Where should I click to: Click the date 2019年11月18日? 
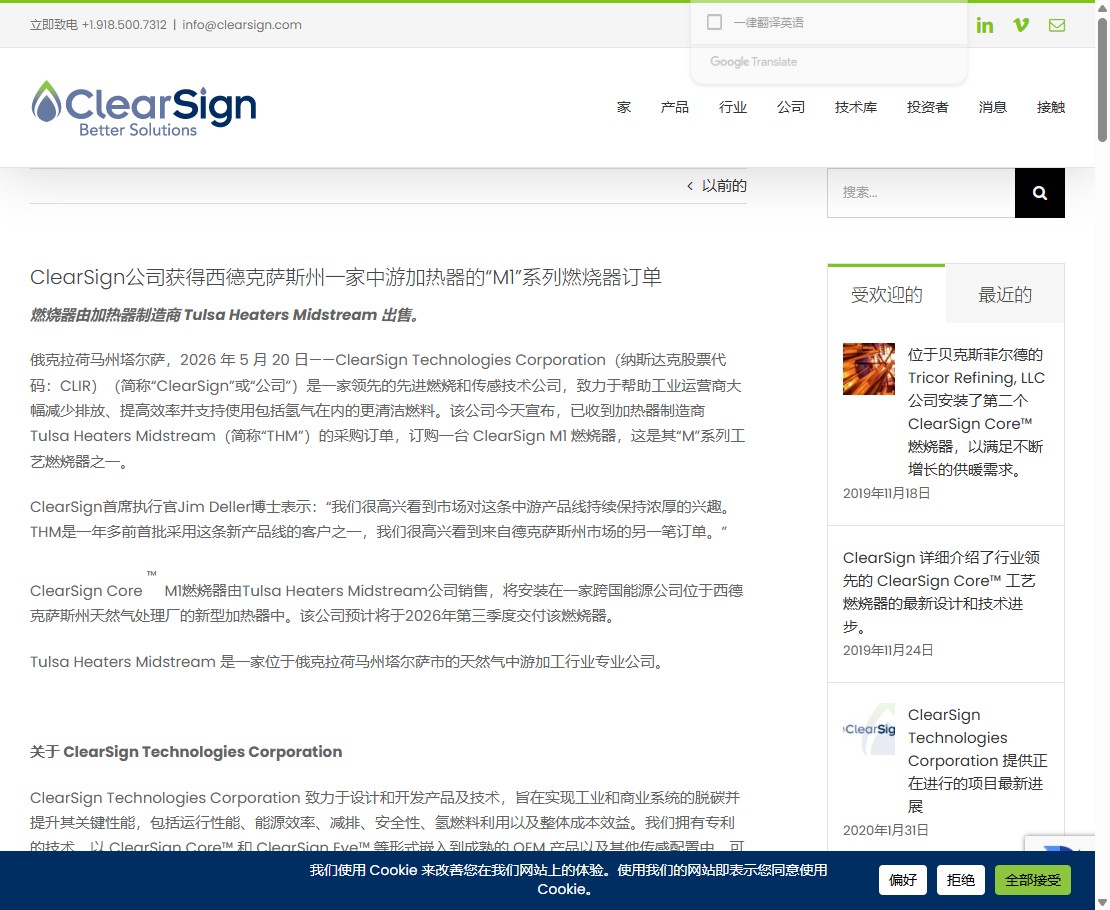[x=886, y=494]
